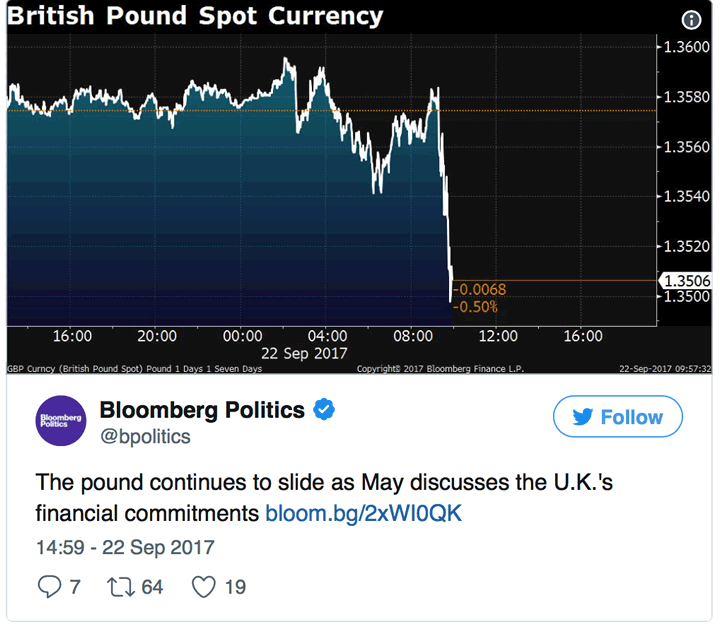Retweet using the arrows icon
720x625 pixels.
119,586
